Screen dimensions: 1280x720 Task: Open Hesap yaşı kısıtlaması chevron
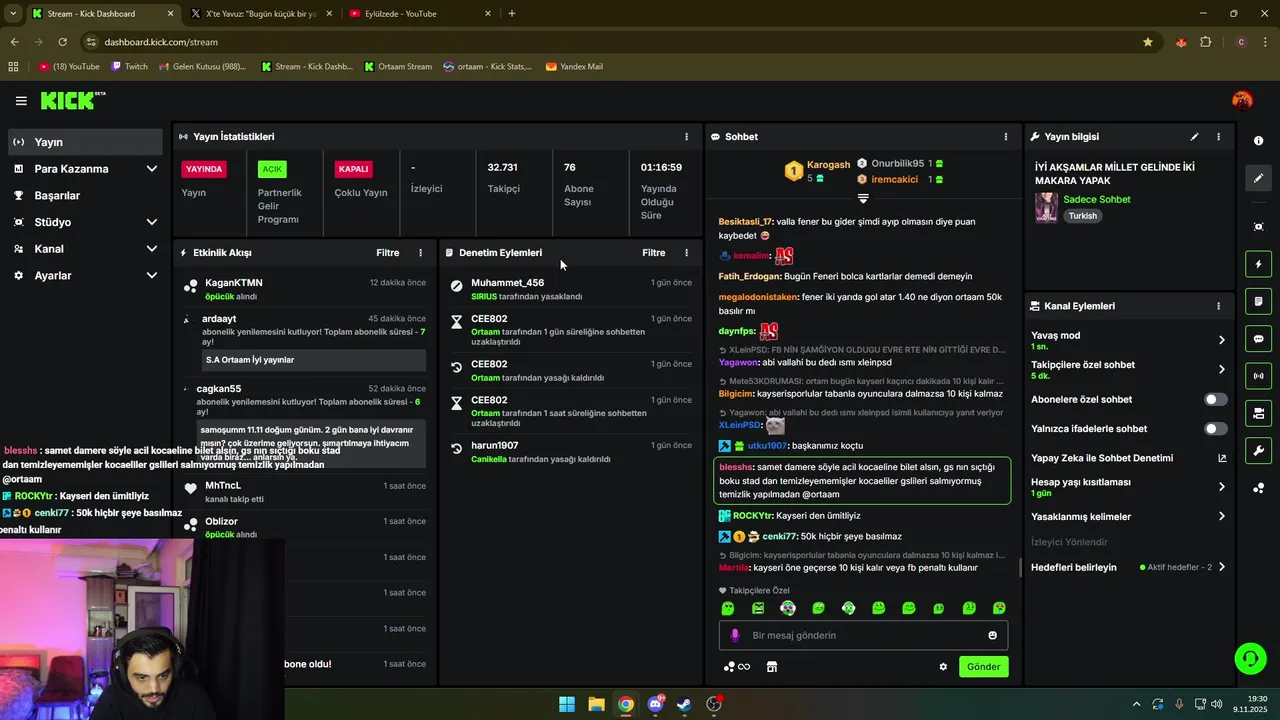(1221, 487)
